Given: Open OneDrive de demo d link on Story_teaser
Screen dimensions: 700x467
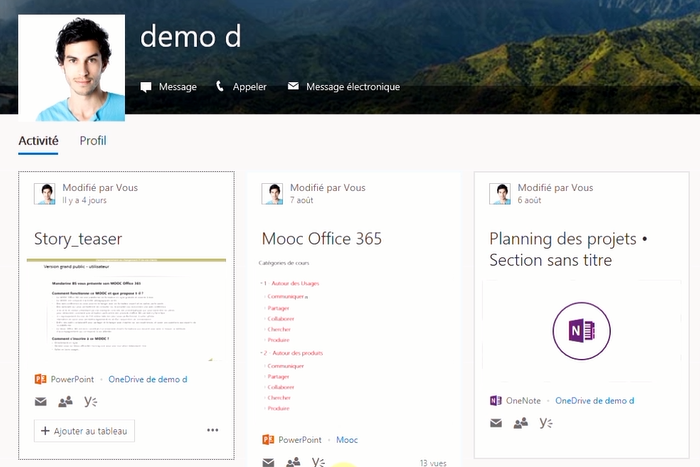Looking at the screenshot, I should click(148, 379).
